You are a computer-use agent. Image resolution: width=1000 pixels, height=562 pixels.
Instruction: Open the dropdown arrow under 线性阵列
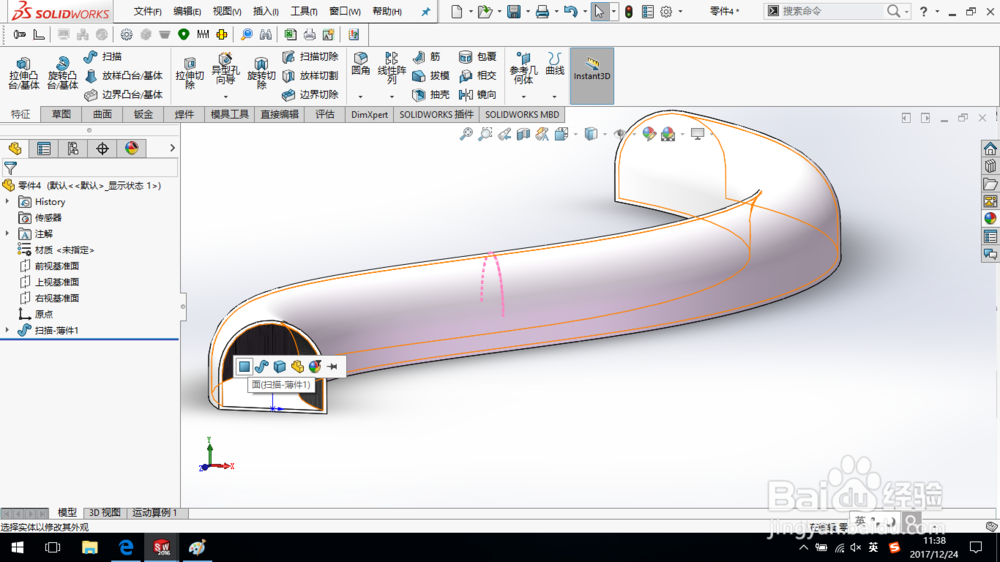pos(392,97)
